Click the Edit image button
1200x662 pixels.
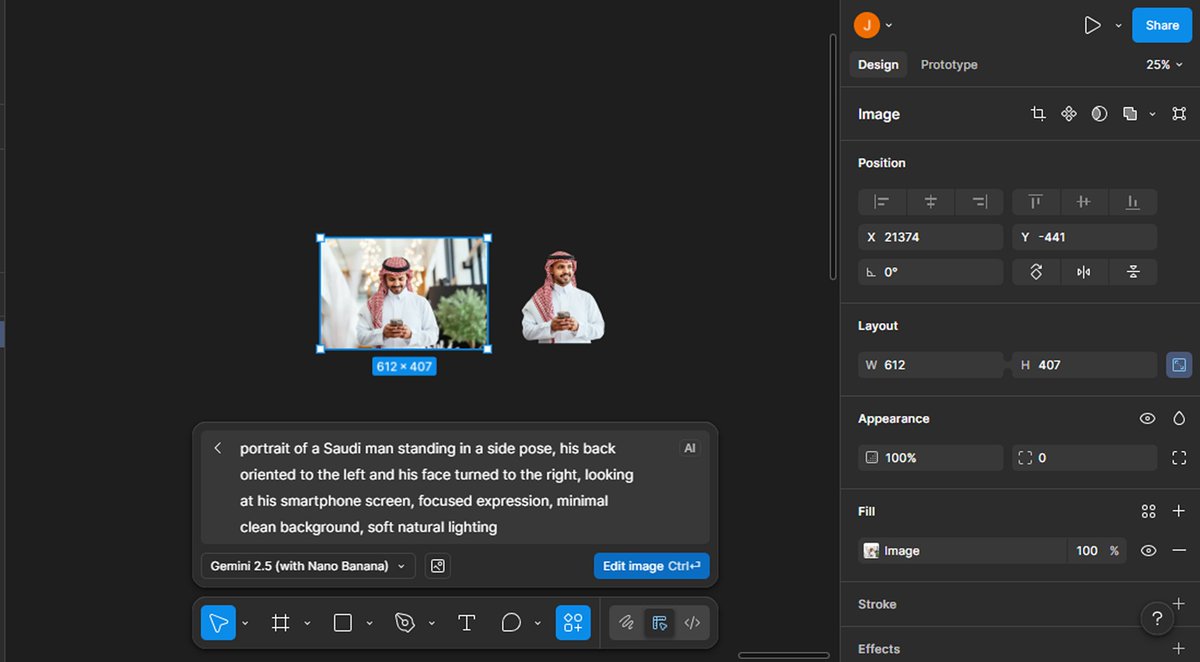coord(651,566)
